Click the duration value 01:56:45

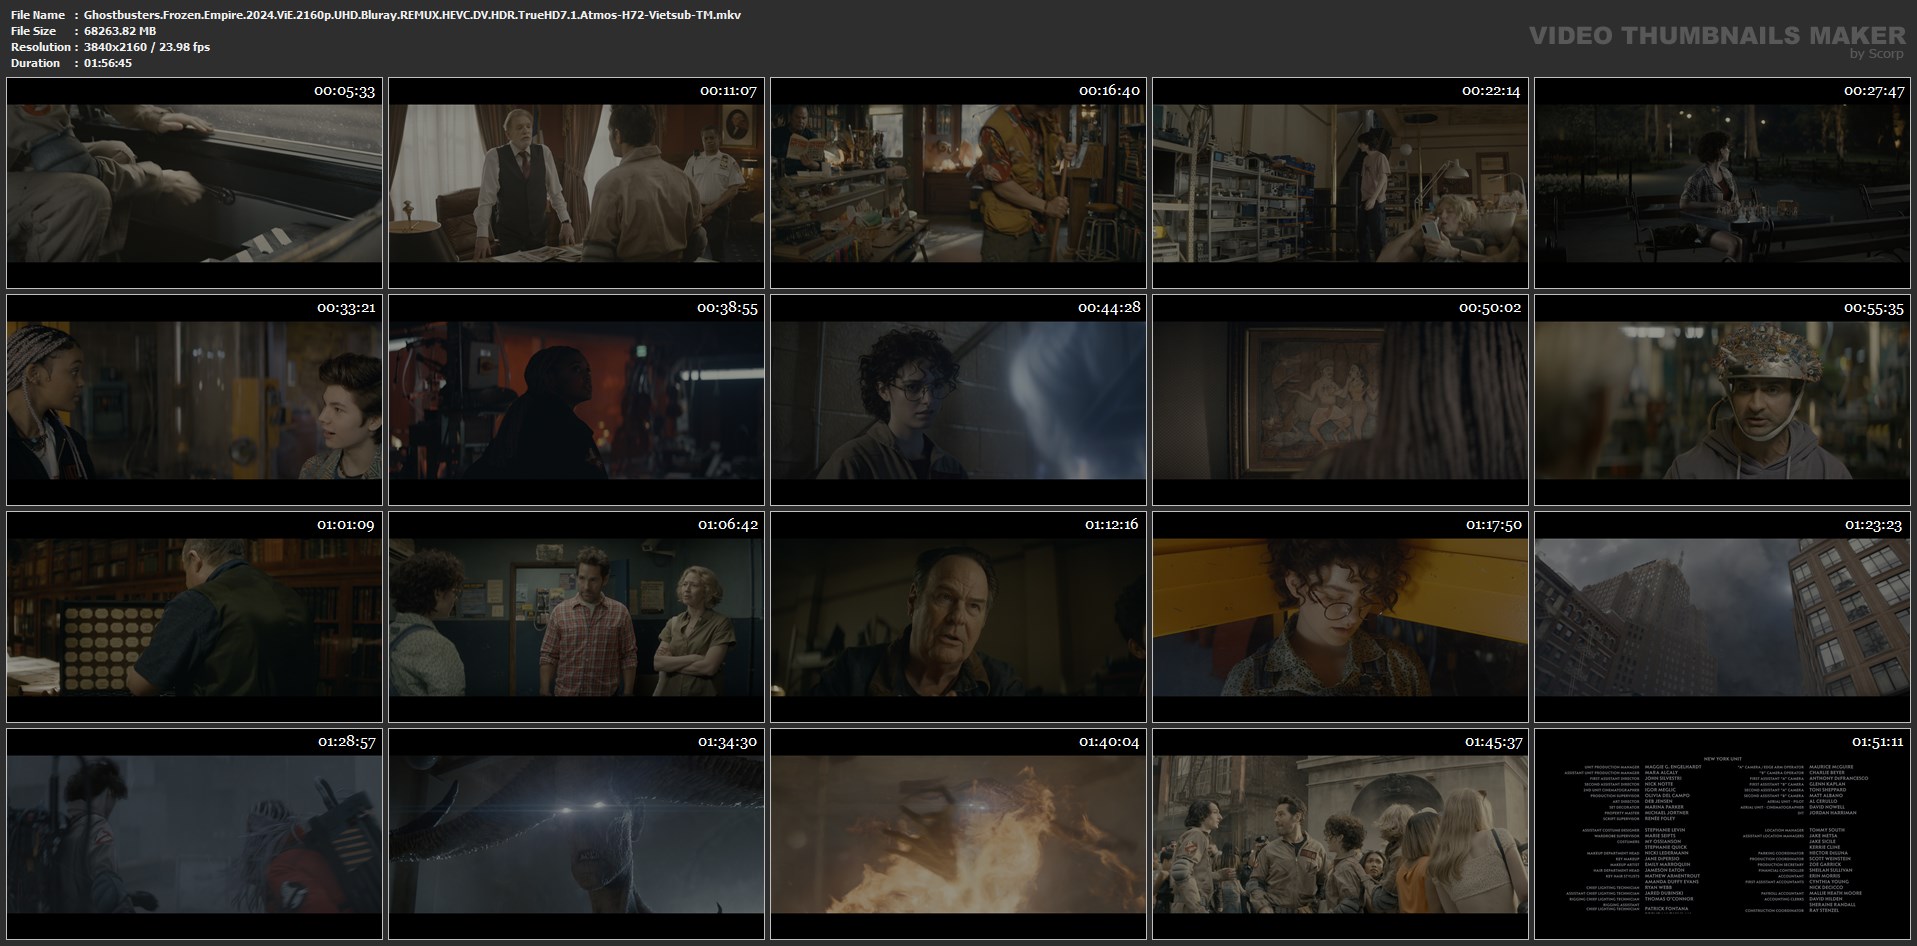(108, 63)
